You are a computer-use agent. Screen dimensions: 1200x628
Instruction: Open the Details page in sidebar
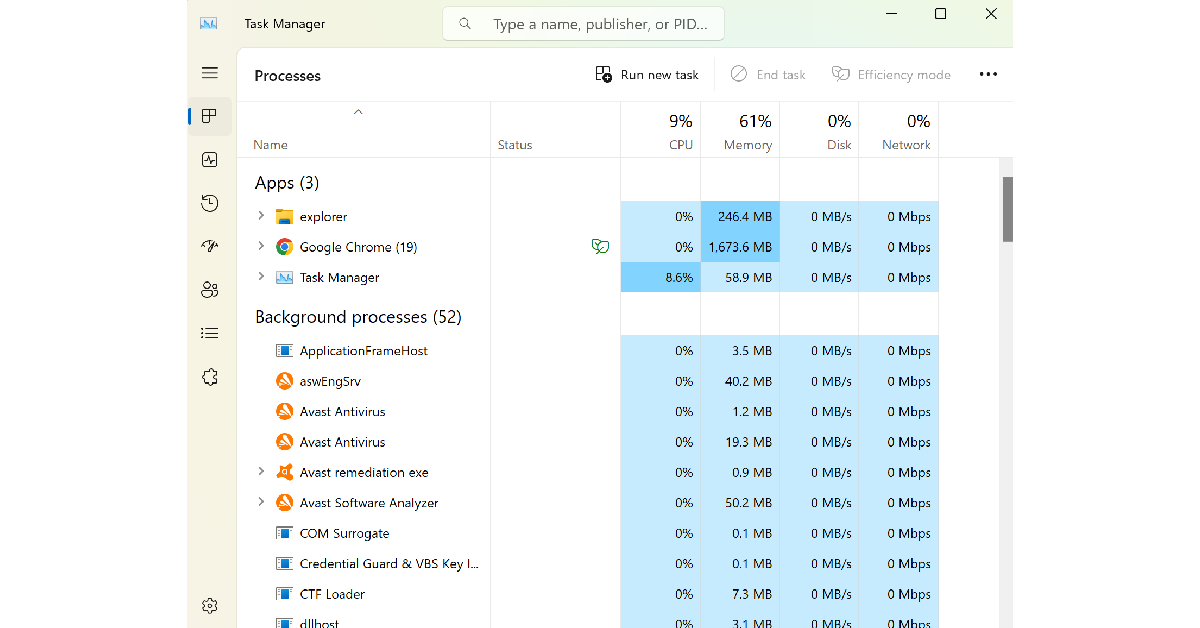pyautogui.click(x=209, y=333)
